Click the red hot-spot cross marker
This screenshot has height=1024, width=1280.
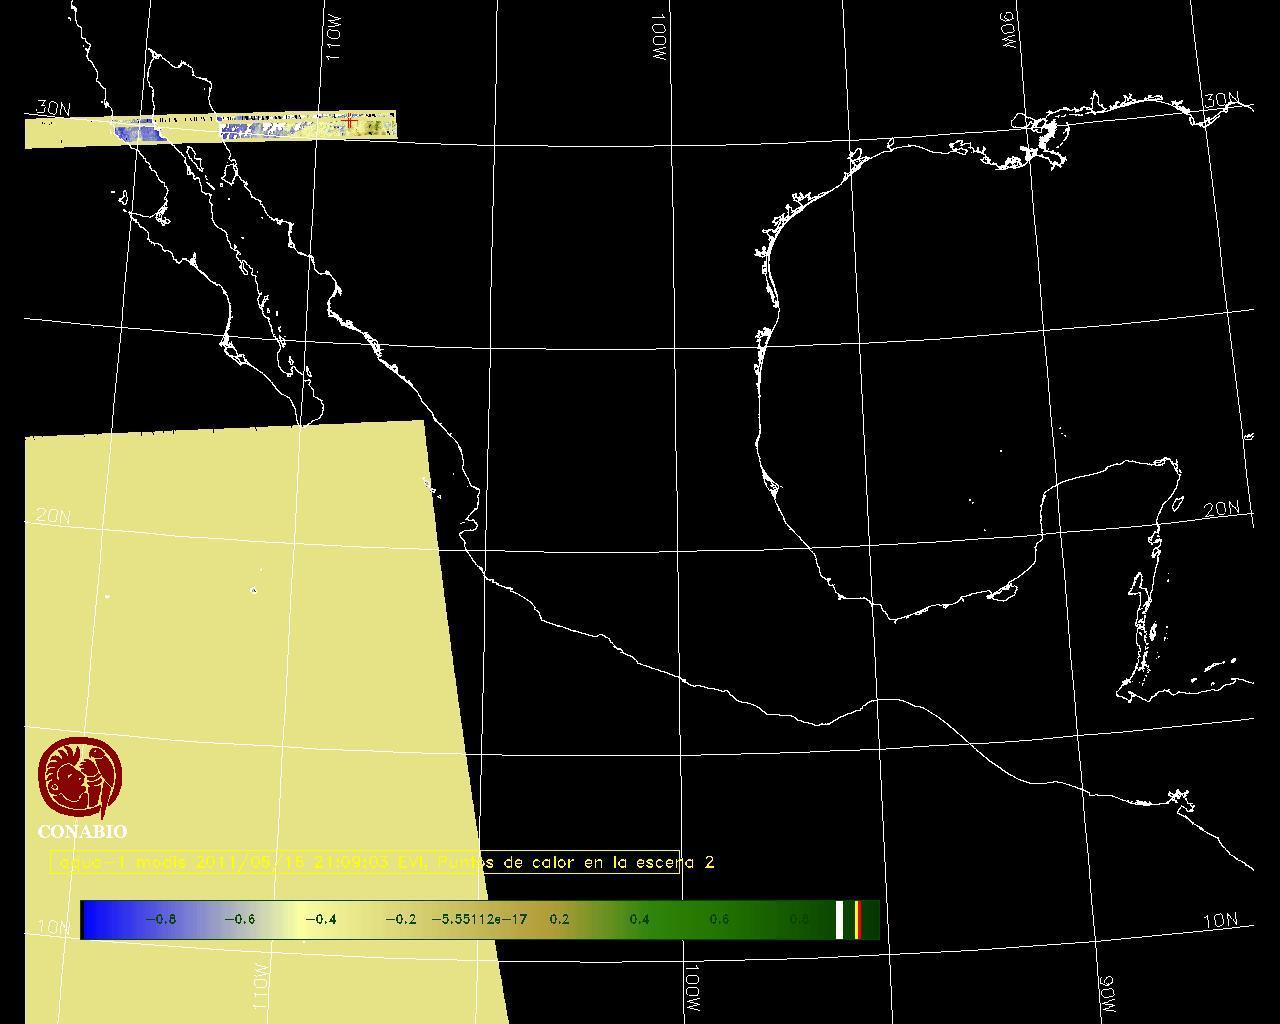[x=351, y=123]
